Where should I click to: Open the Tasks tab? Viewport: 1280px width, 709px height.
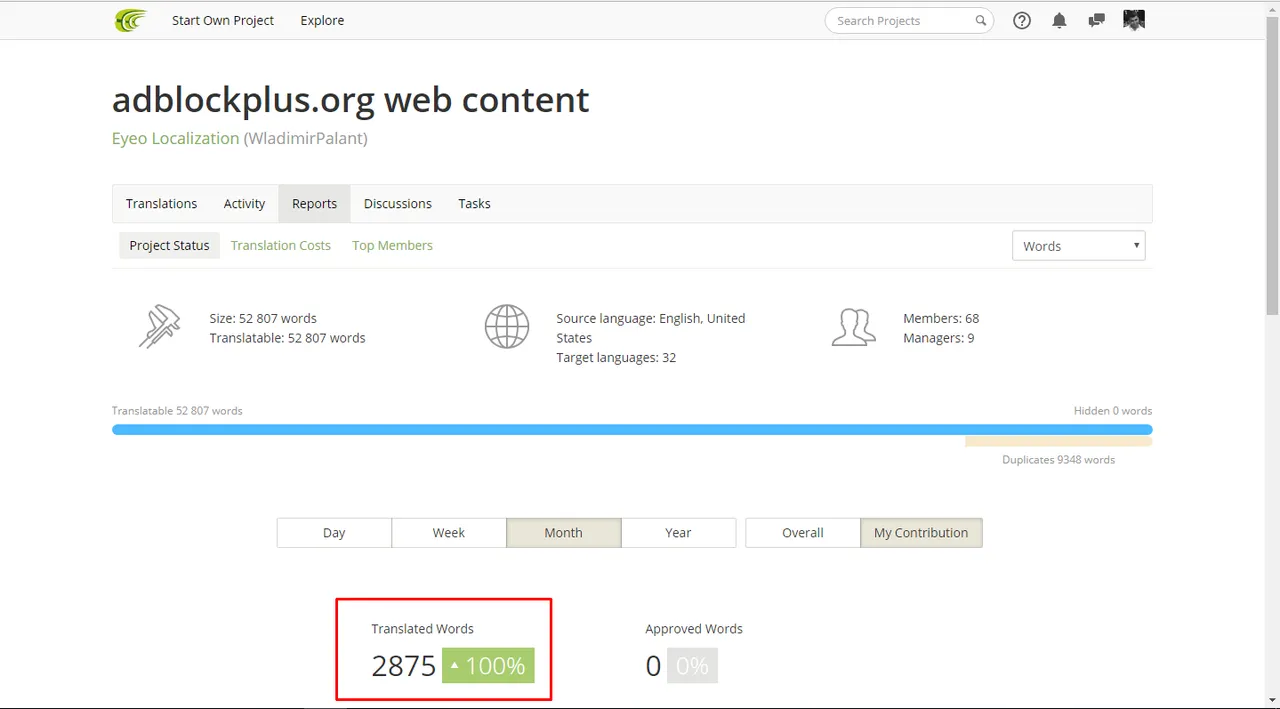pyautogui.click(x=474, y=203)
